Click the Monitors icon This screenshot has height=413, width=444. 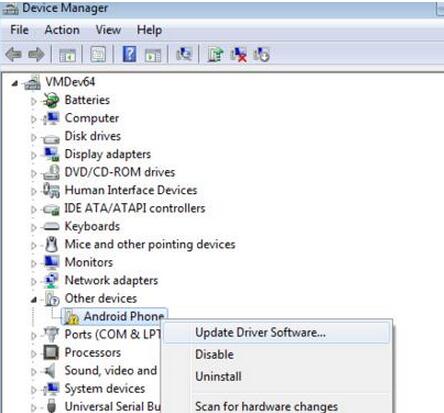pyautogui.click(x=51, y=262)
